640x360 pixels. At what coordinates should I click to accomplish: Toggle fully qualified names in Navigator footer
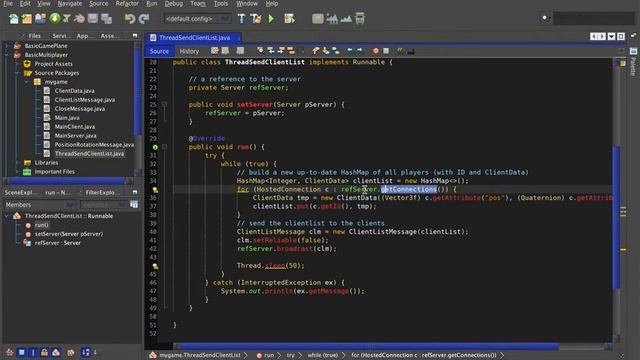coord(71,352)
